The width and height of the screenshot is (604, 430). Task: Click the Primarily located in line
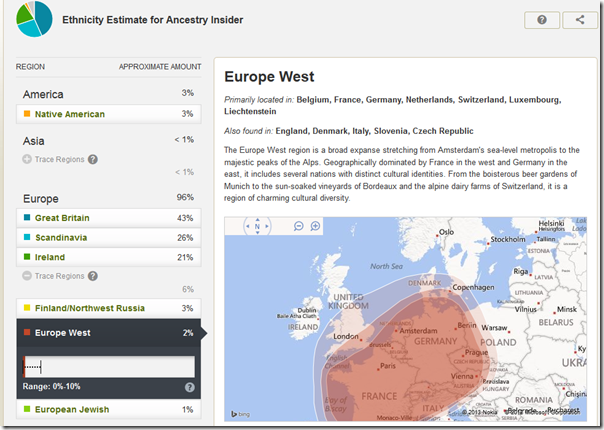[x=393, y=106]
